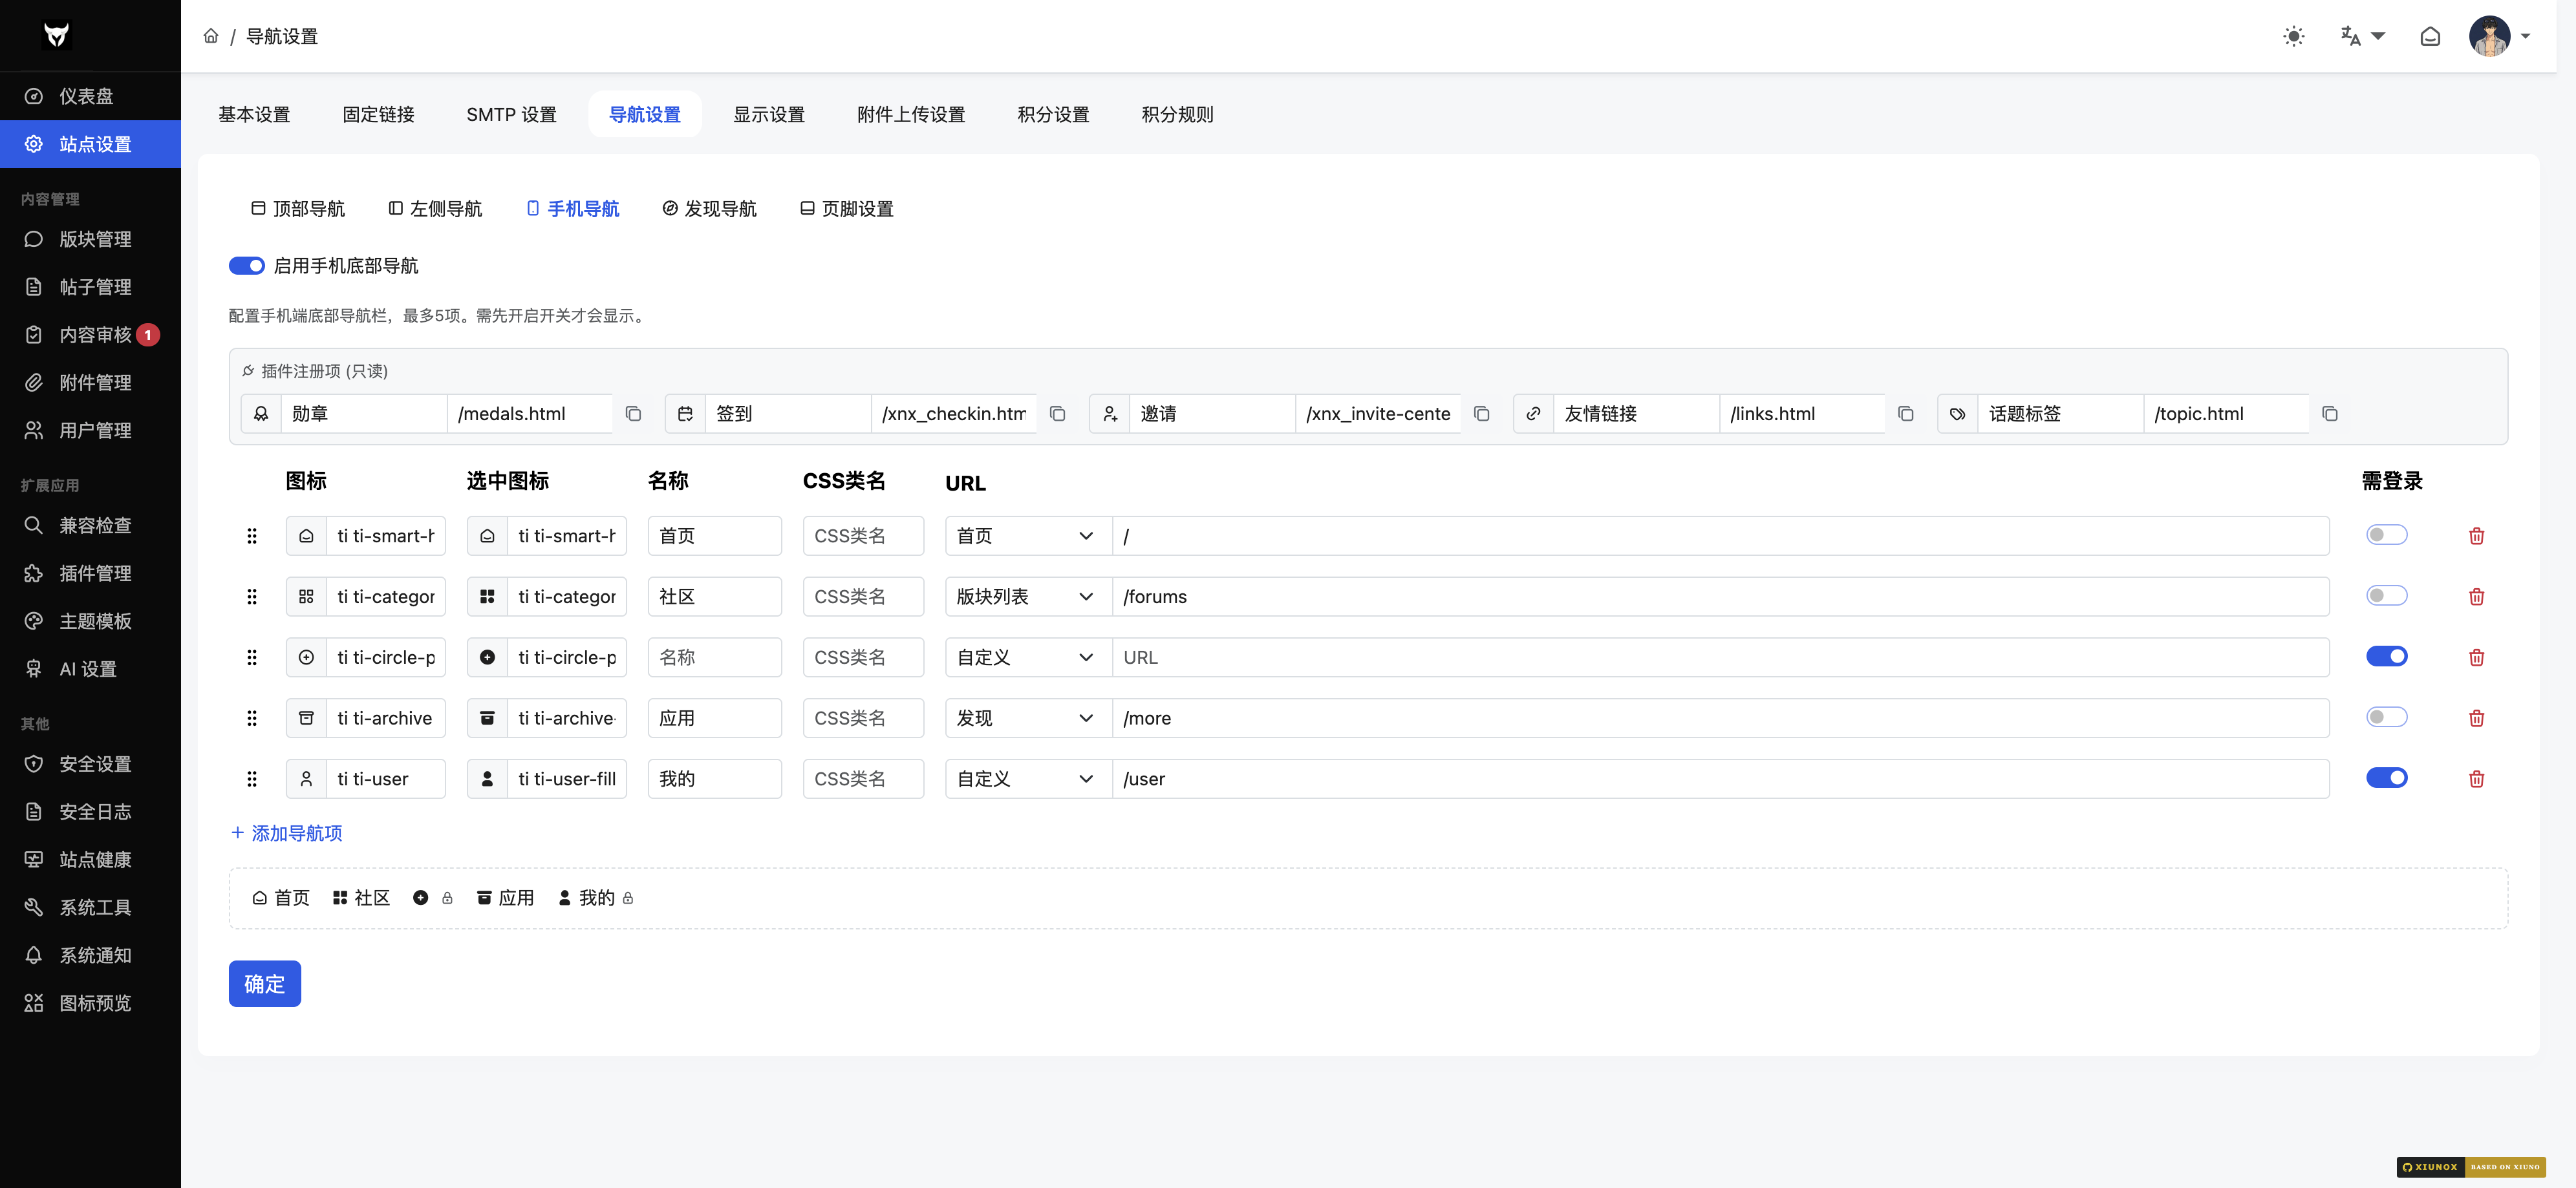Delete the 应用 navigation row
This screenshot has width=2576, height=1188.
pyautogui.click(x=2476, y=718)
